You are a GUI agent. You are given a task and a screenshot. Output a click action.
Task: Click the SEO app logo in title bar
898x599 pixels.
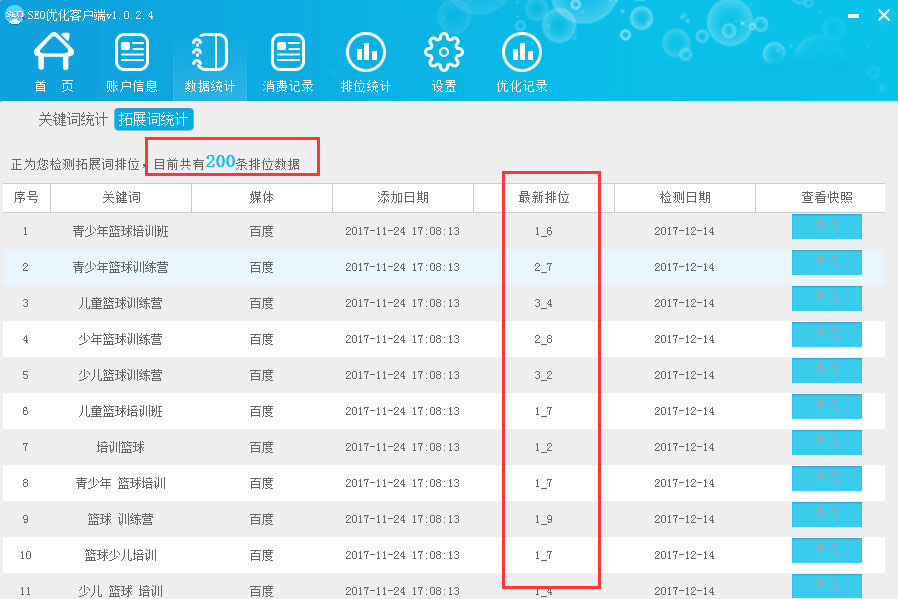tap(14, 14)
